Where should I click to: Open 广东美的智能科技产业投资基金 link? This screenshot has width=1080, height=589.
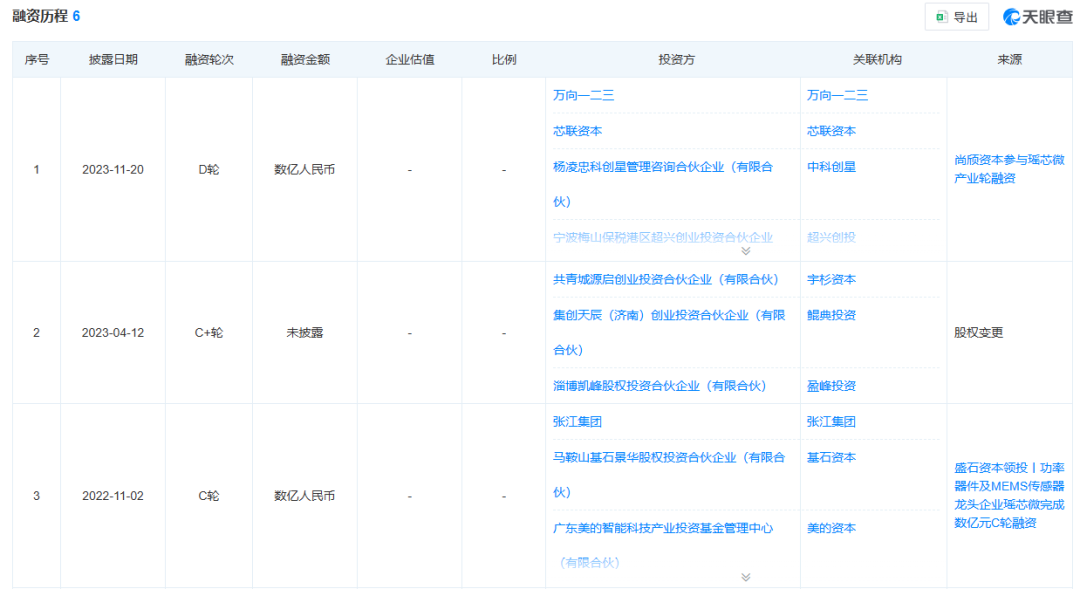(662, 528)
